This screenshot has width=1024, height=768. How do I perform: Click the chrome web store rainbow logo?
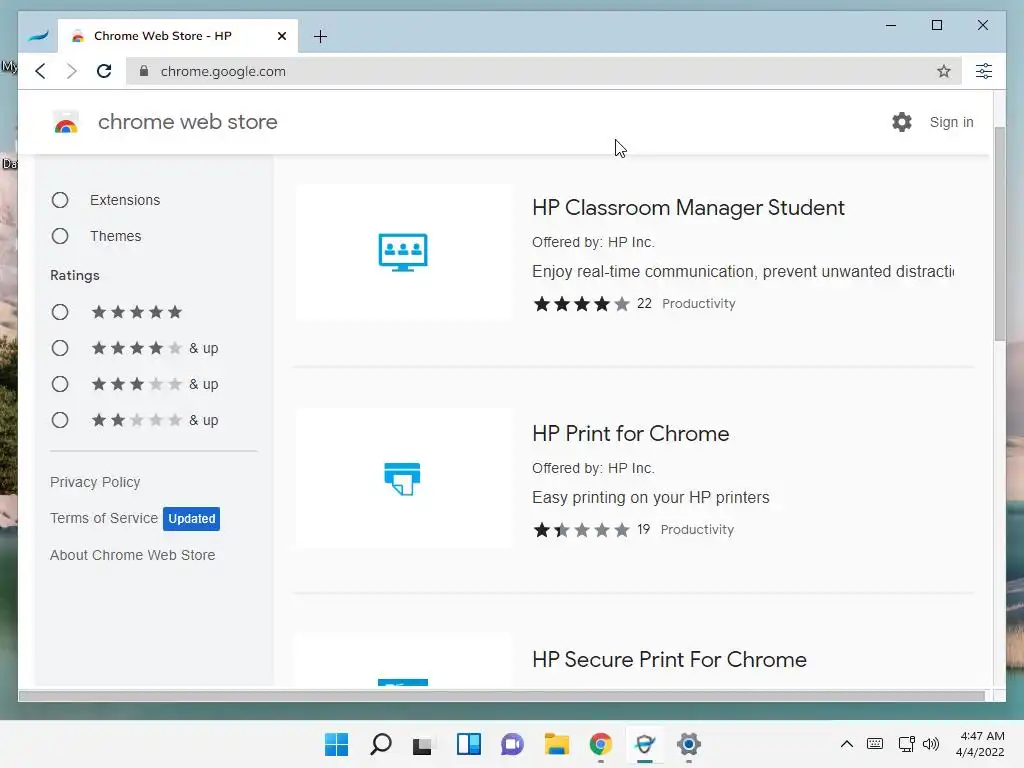pos(65,122)
